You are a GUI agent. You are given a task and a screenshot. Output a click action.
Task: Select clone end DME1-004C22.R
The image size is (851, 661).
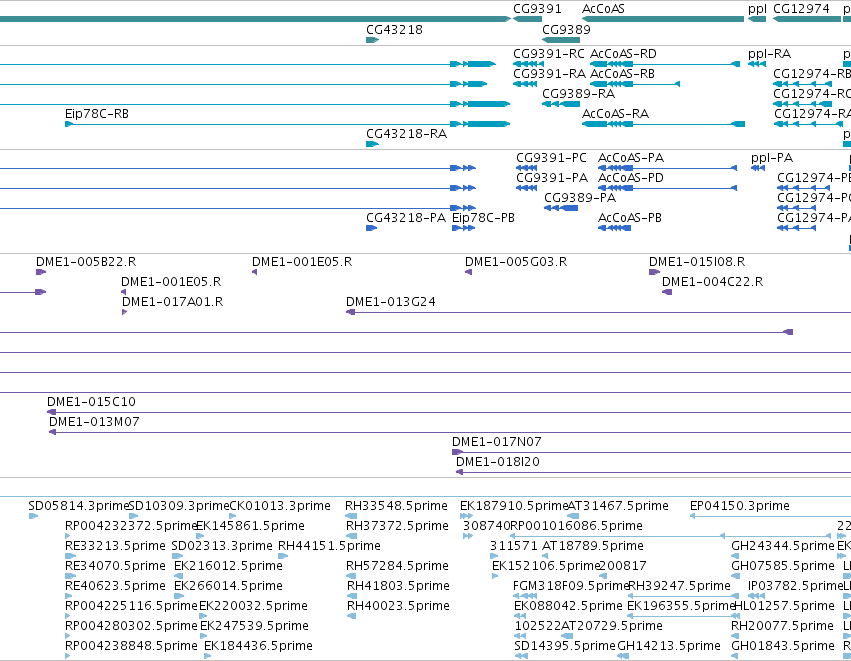[x=712, y=282]
